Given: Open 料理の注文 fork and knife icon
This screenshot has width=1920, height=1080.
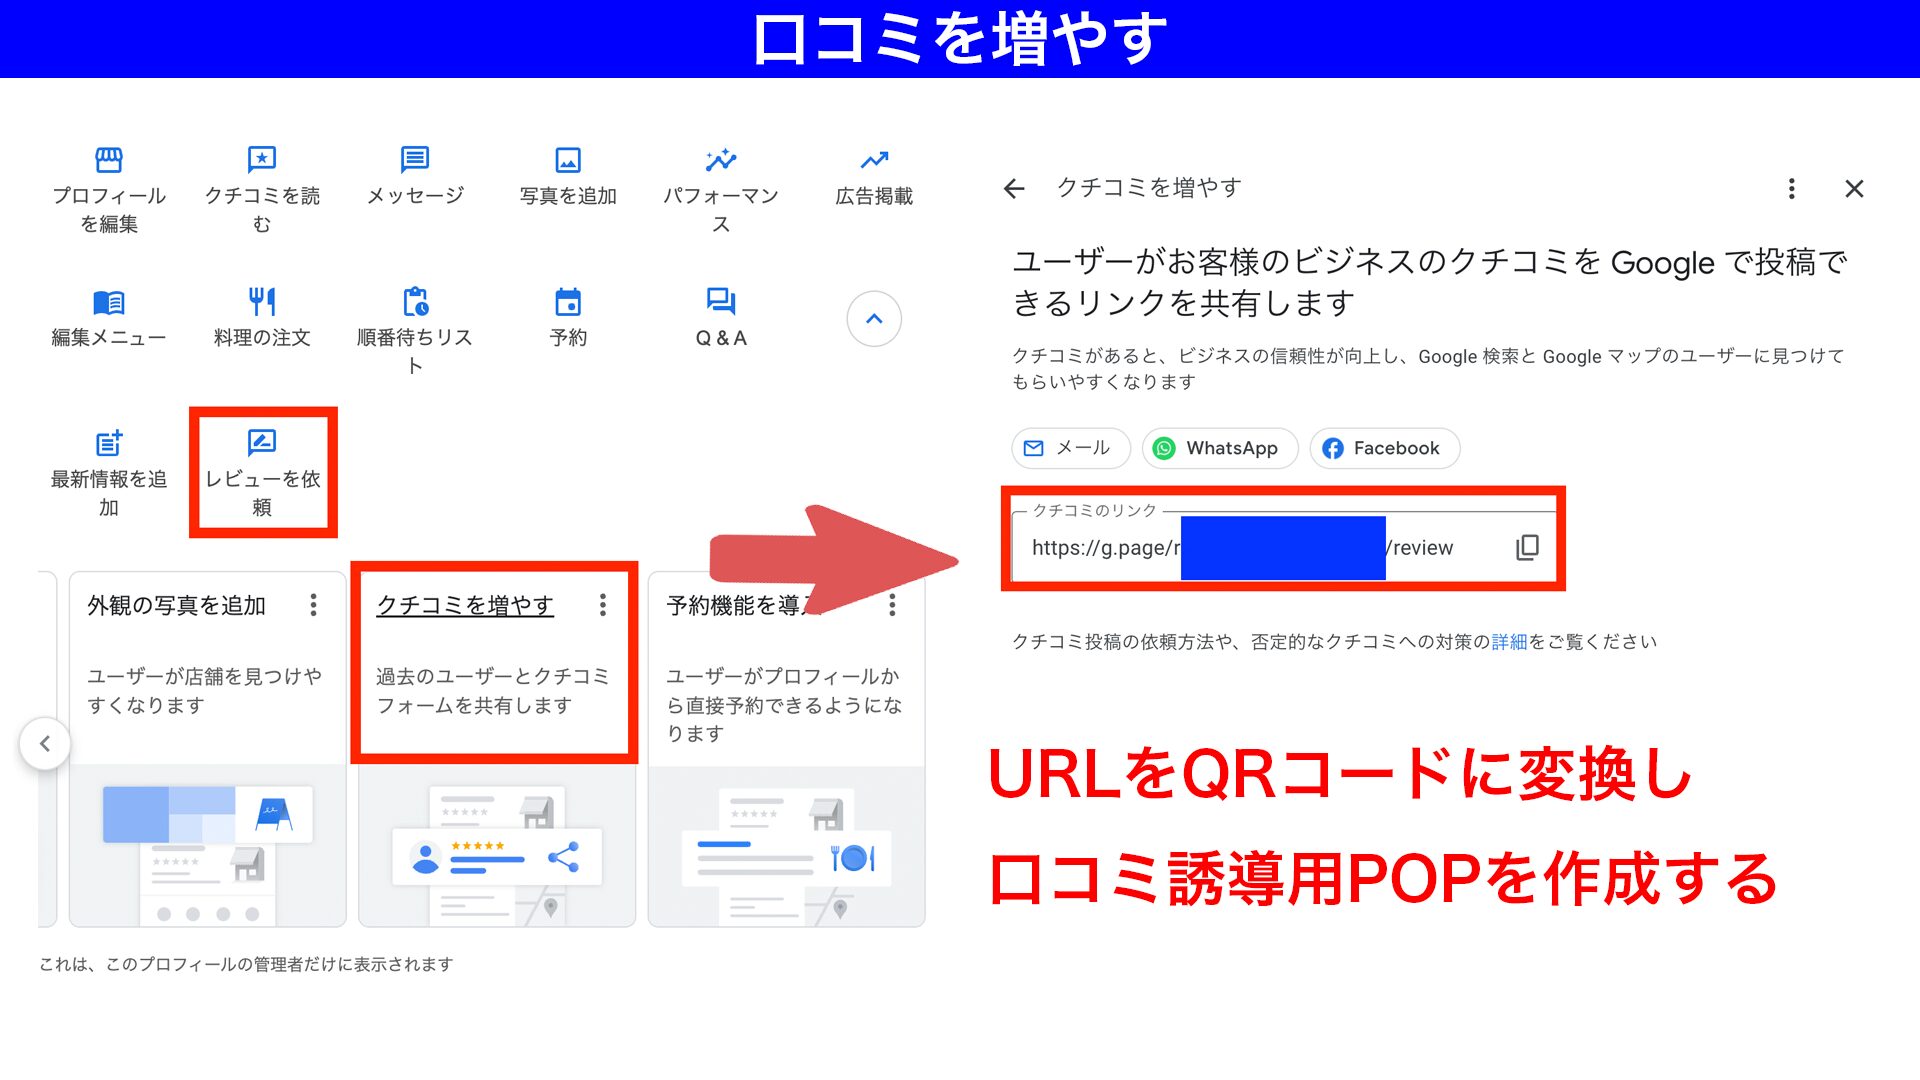Looking at the screenshot, I should tap(262, 301).
